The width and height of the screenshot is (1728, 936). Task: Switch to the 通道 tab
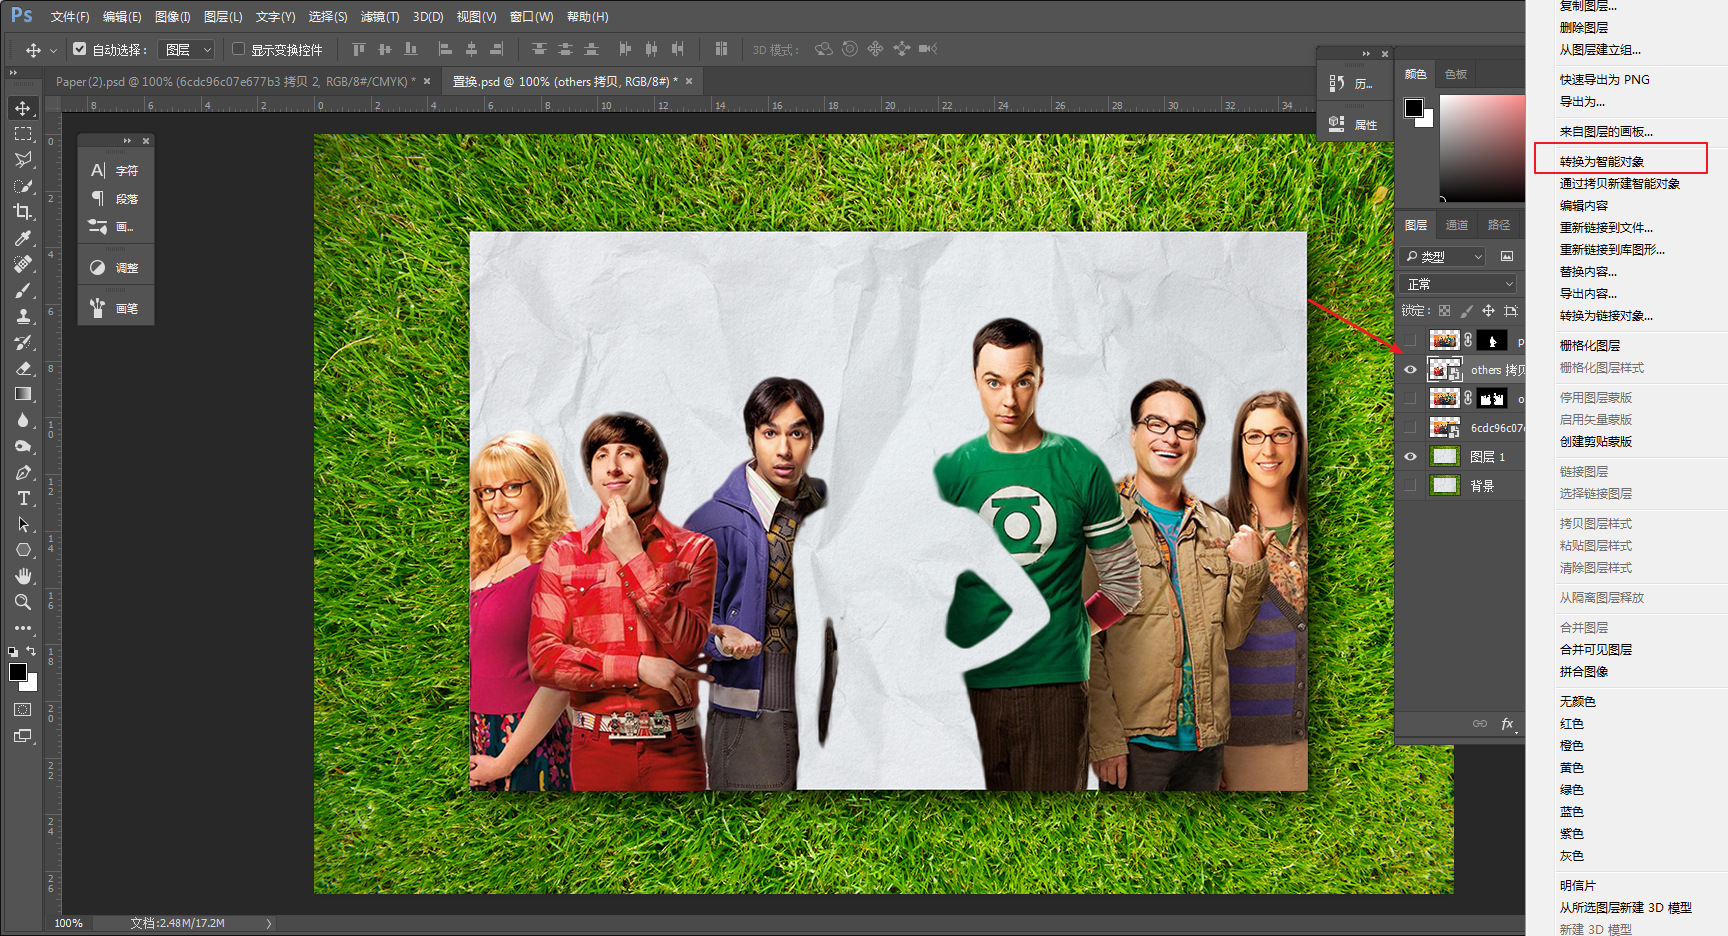[x=1457, y=225]
